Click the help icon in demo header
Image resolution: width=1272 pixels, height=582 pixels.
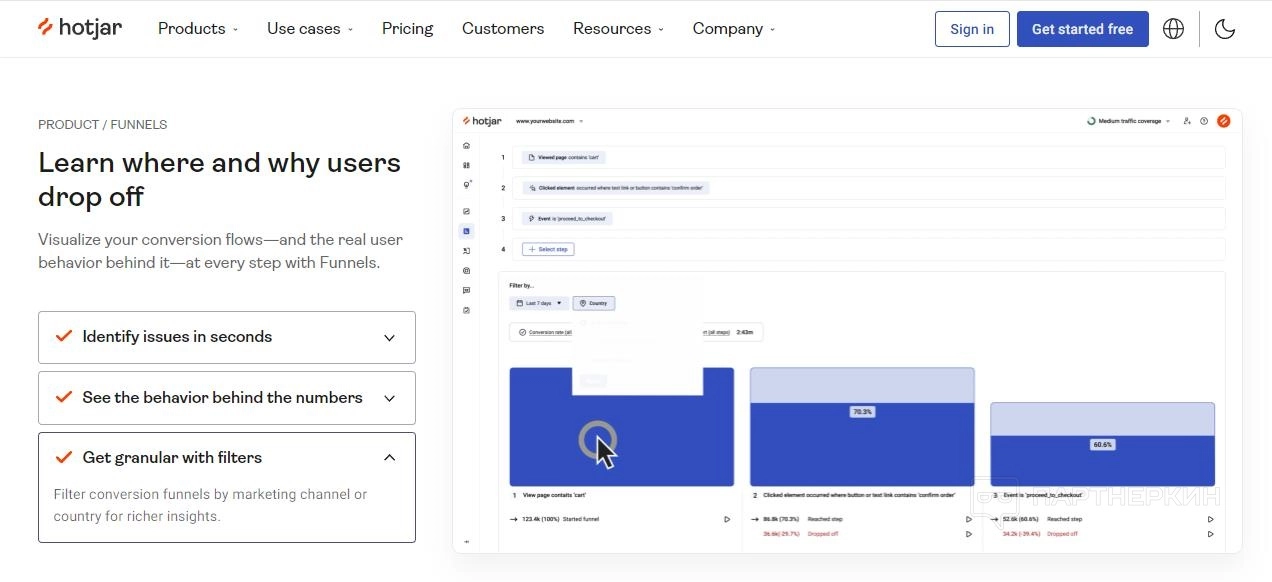coord(1204,121)
